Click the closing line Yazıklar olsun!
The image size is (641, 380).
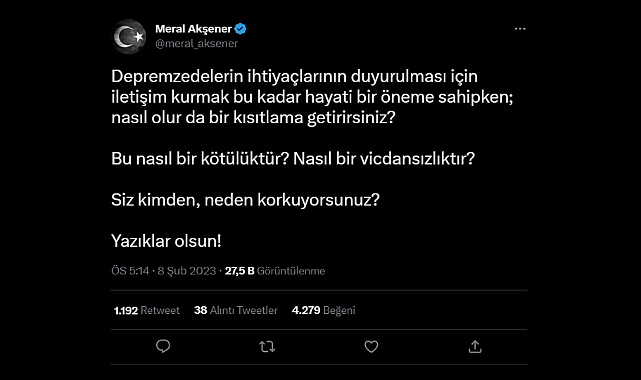click(x=166, y=241)
